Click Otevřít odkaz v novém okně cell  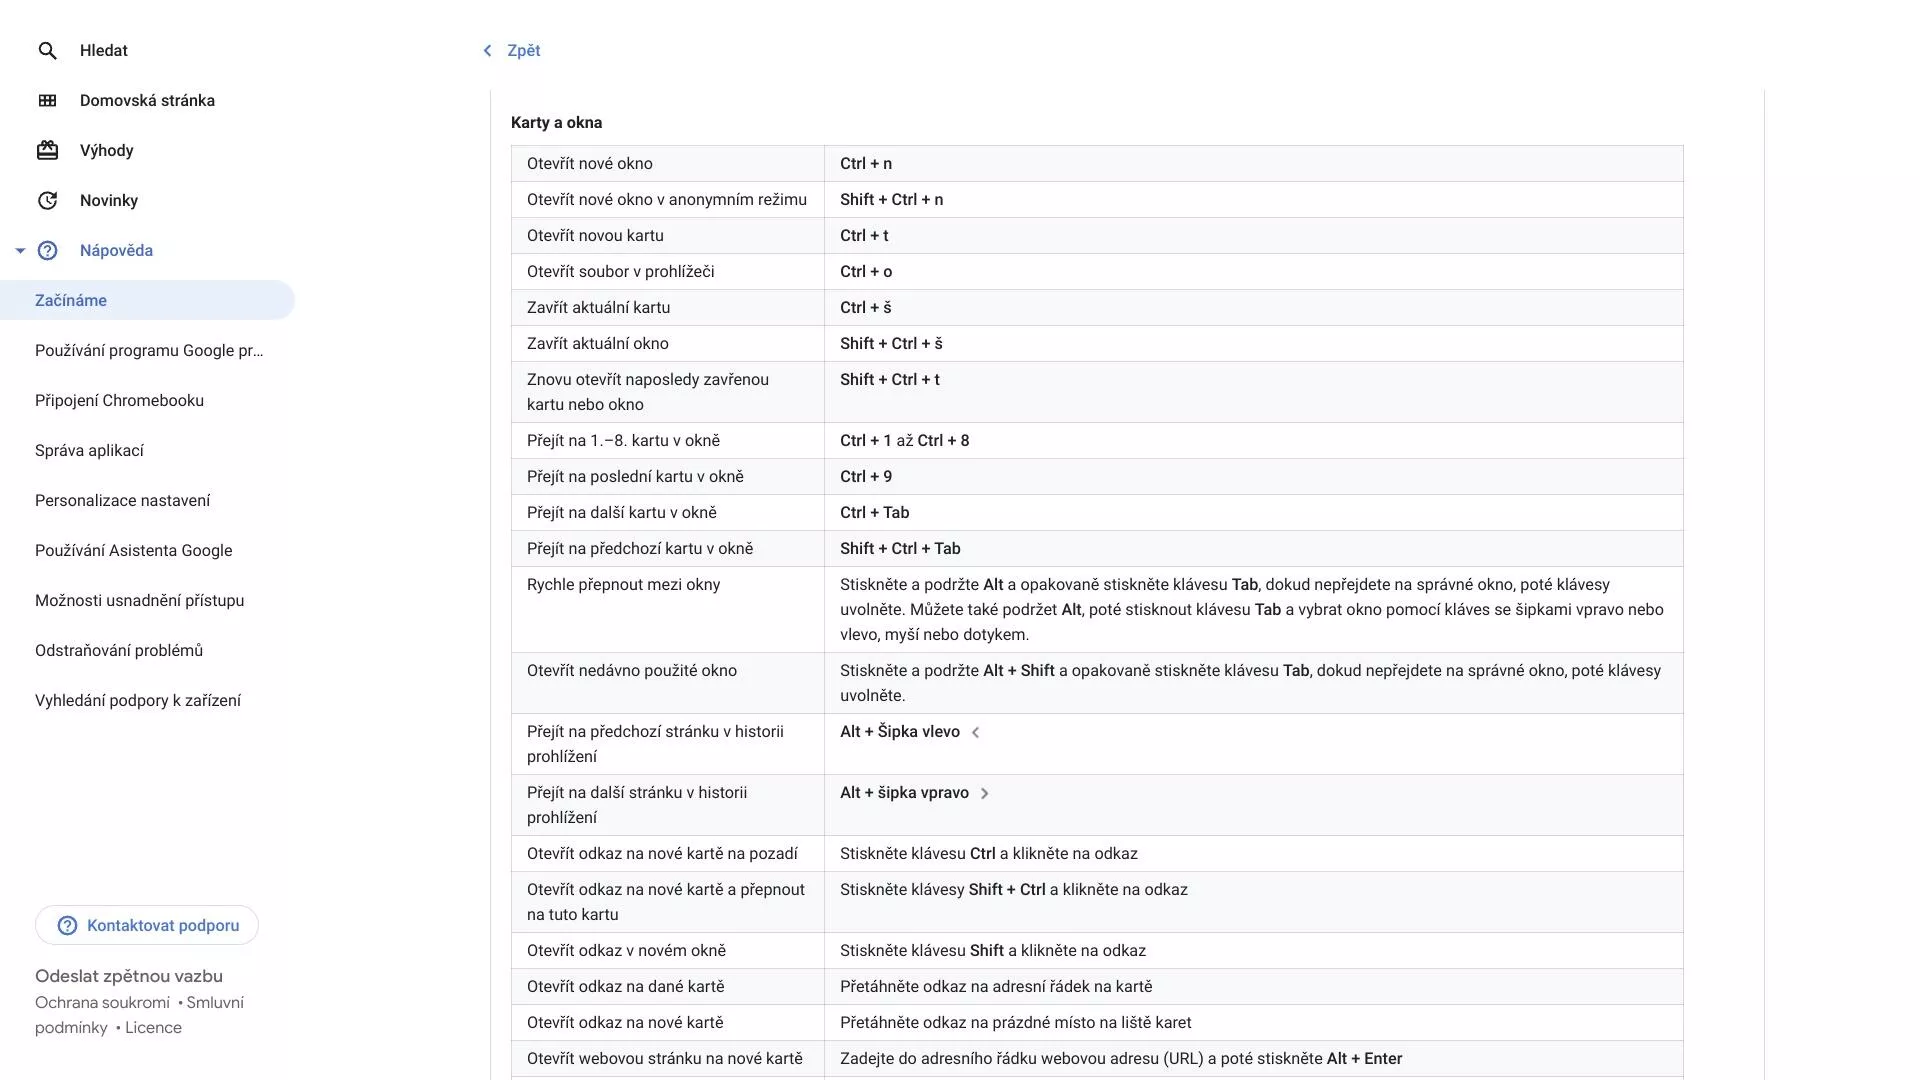668,950
